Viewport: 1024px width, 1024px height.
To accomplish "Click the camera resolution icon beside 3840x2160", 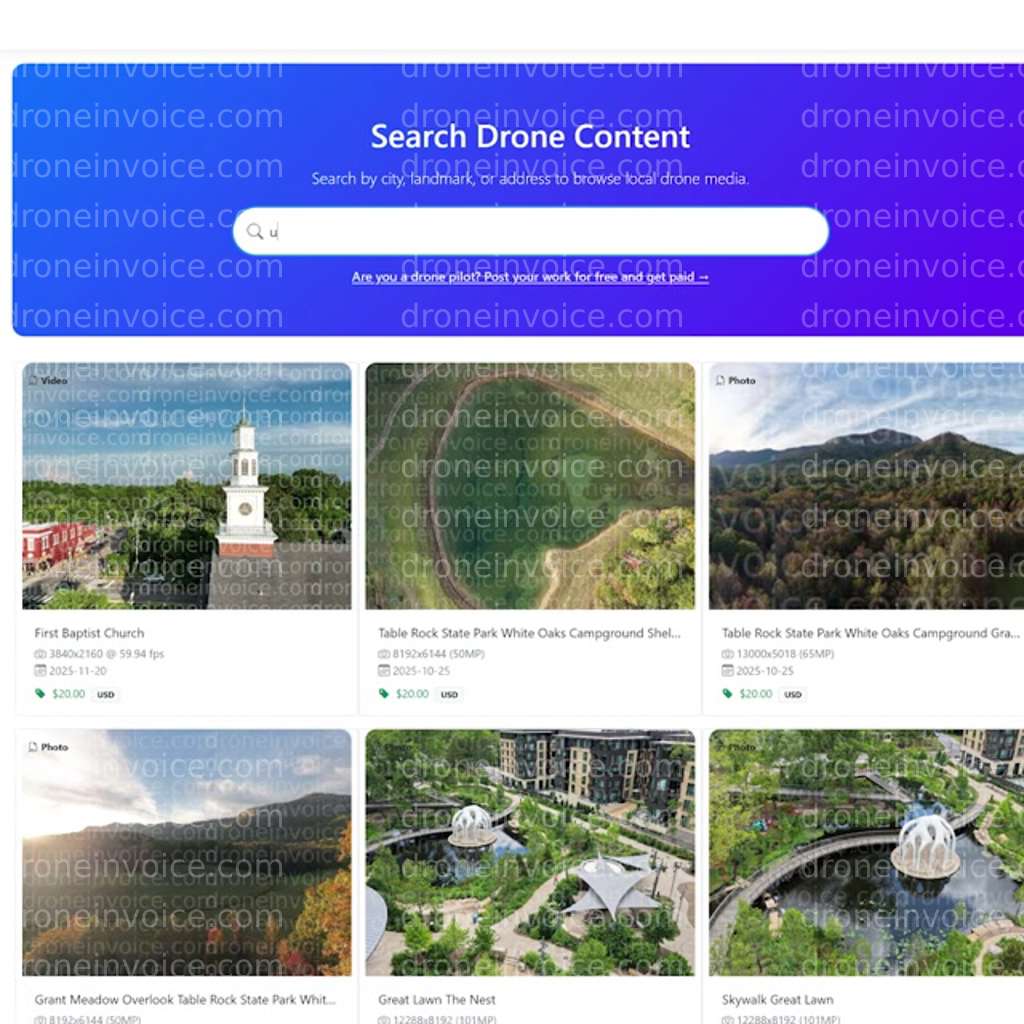I will (x=40, y=654).
